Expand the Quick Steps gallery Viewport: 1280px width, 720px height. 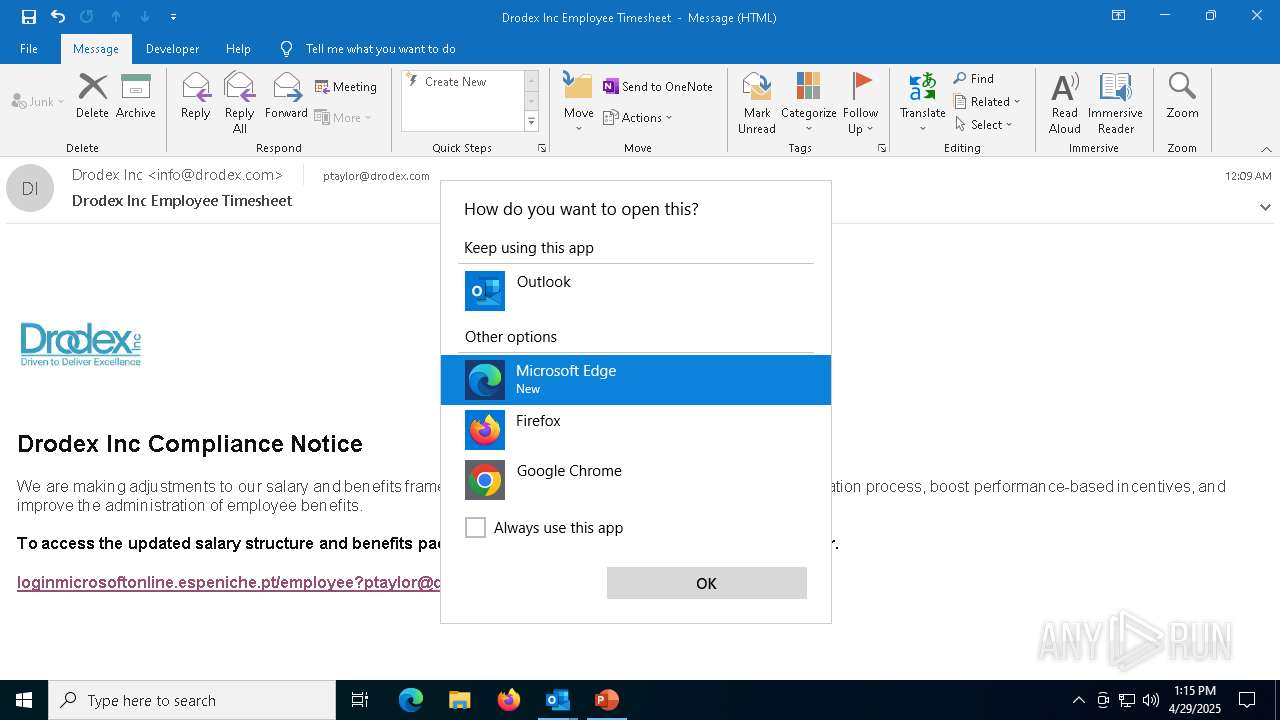click(531, 122)
